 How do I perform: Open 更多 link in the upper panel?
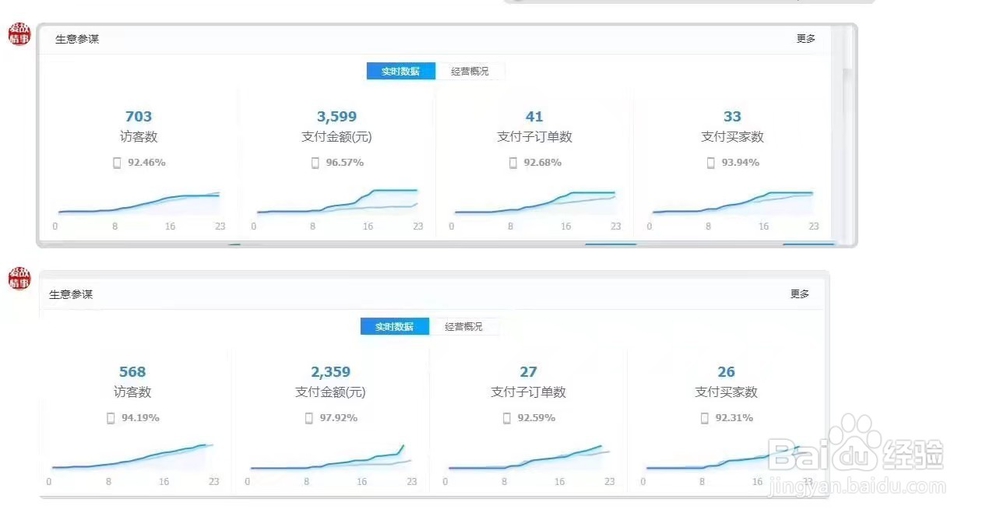805,39
